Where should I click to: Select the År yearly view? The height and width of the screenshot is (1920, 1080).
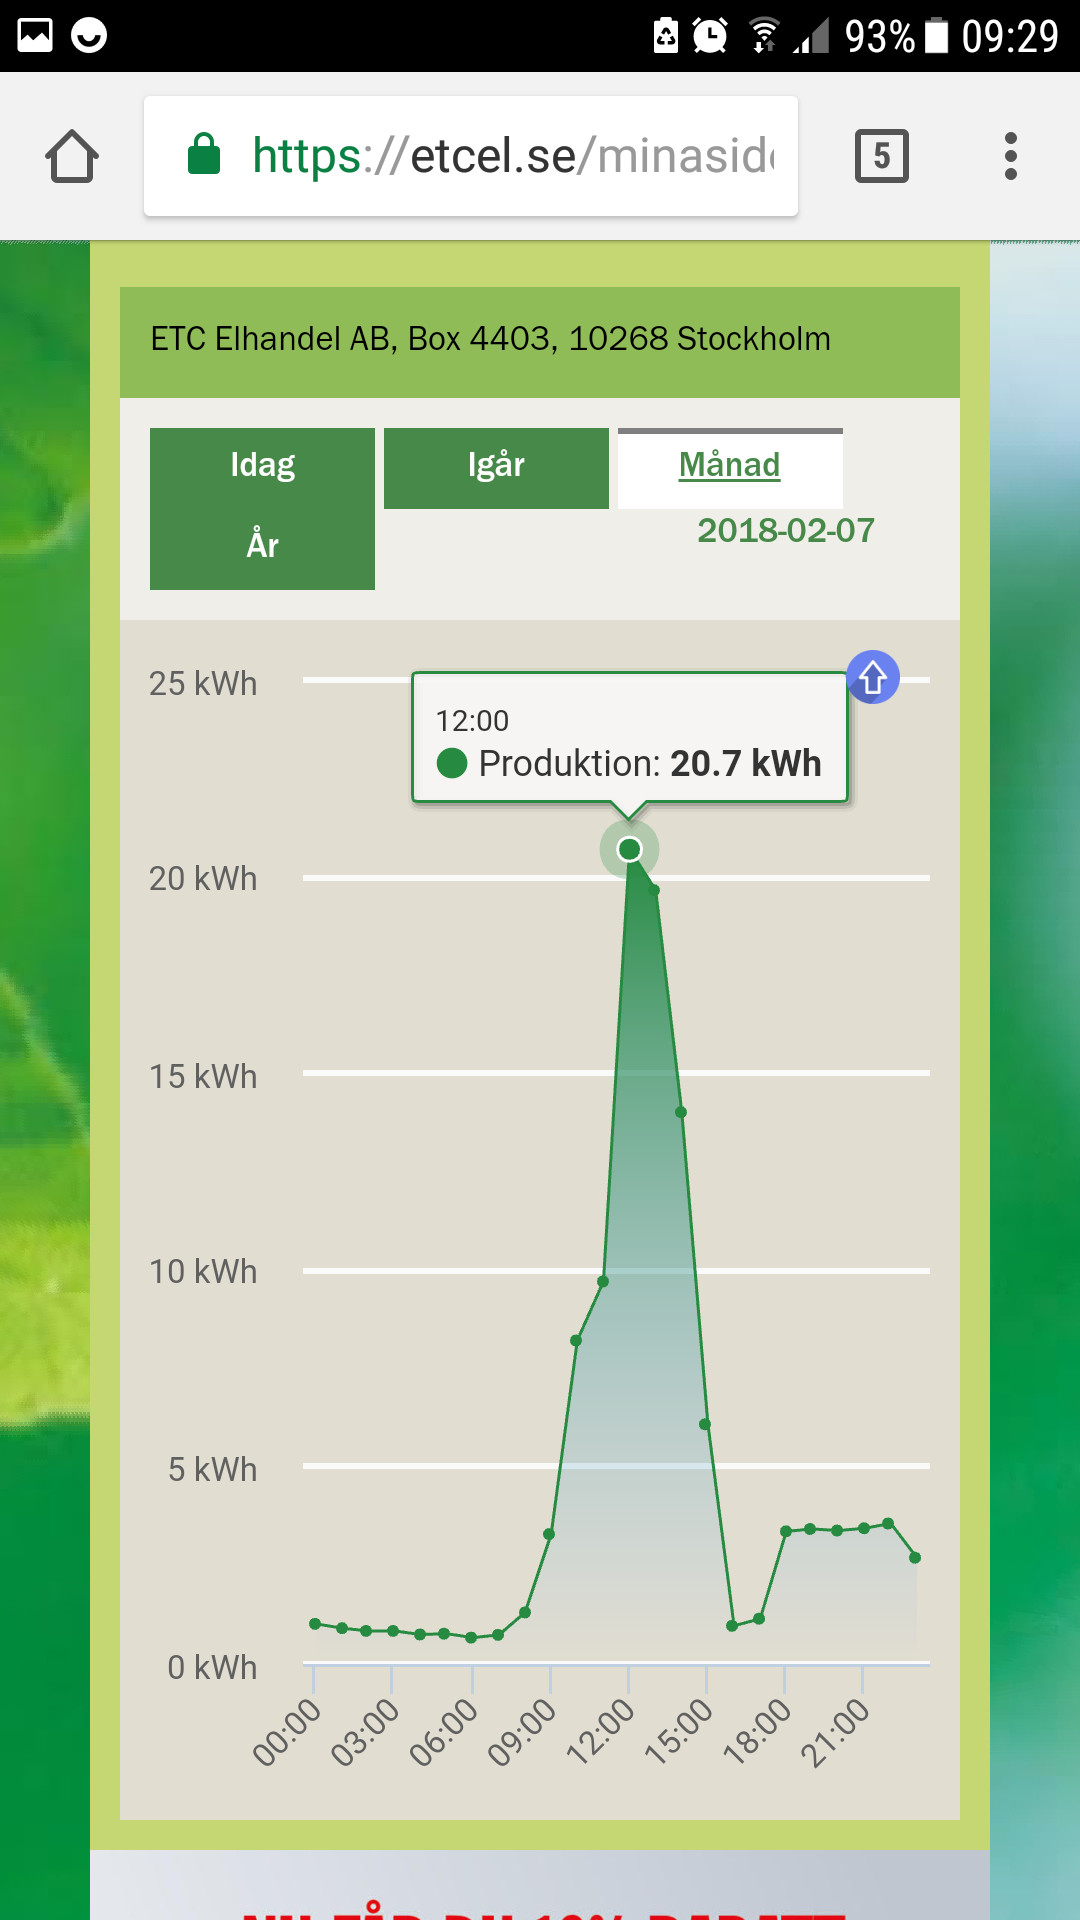[x=262, y=546]
